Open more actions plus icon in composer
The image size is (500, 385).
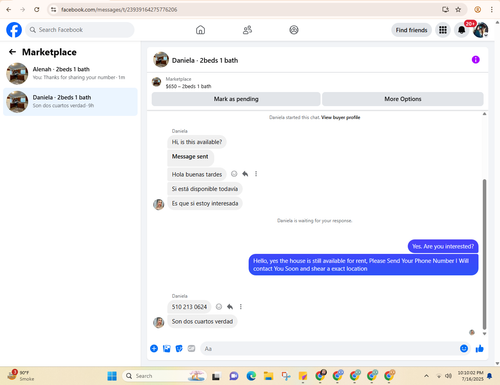154,348
